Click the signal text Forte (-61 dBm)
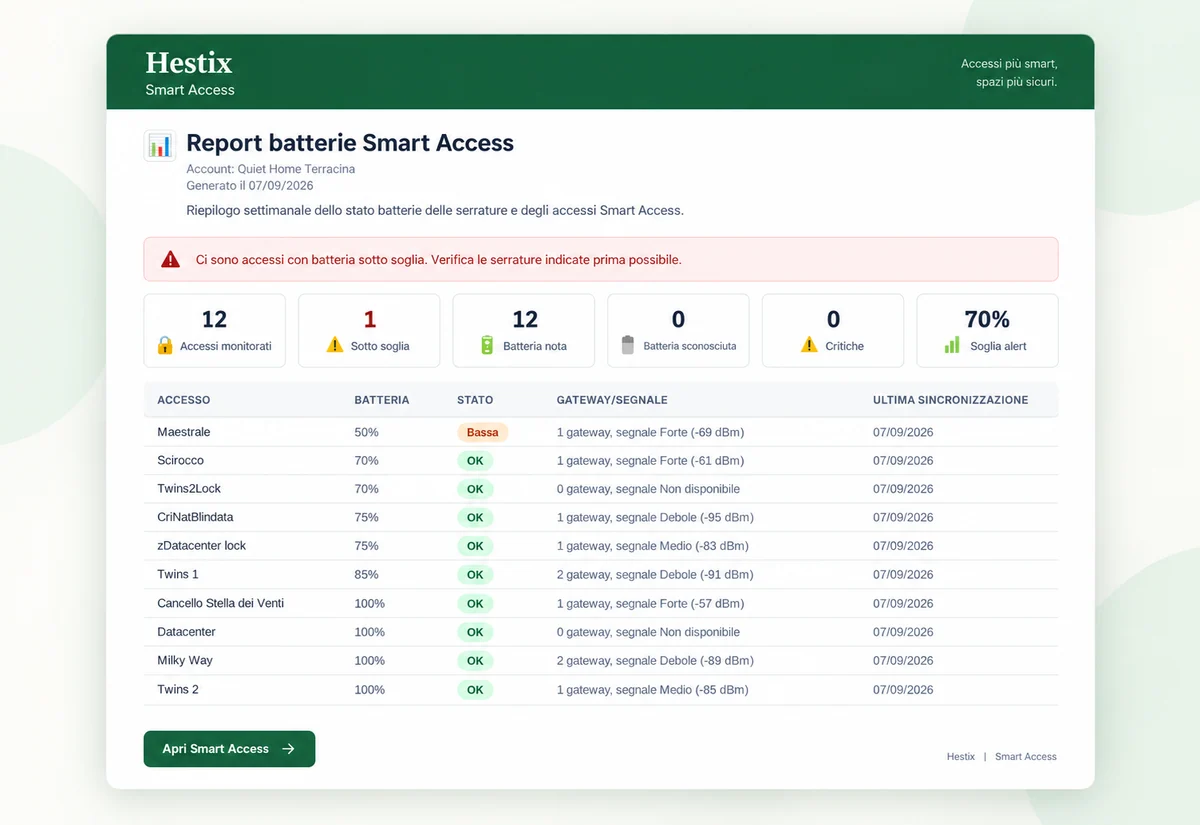The image size is (1200, 825). coord(702,461)
